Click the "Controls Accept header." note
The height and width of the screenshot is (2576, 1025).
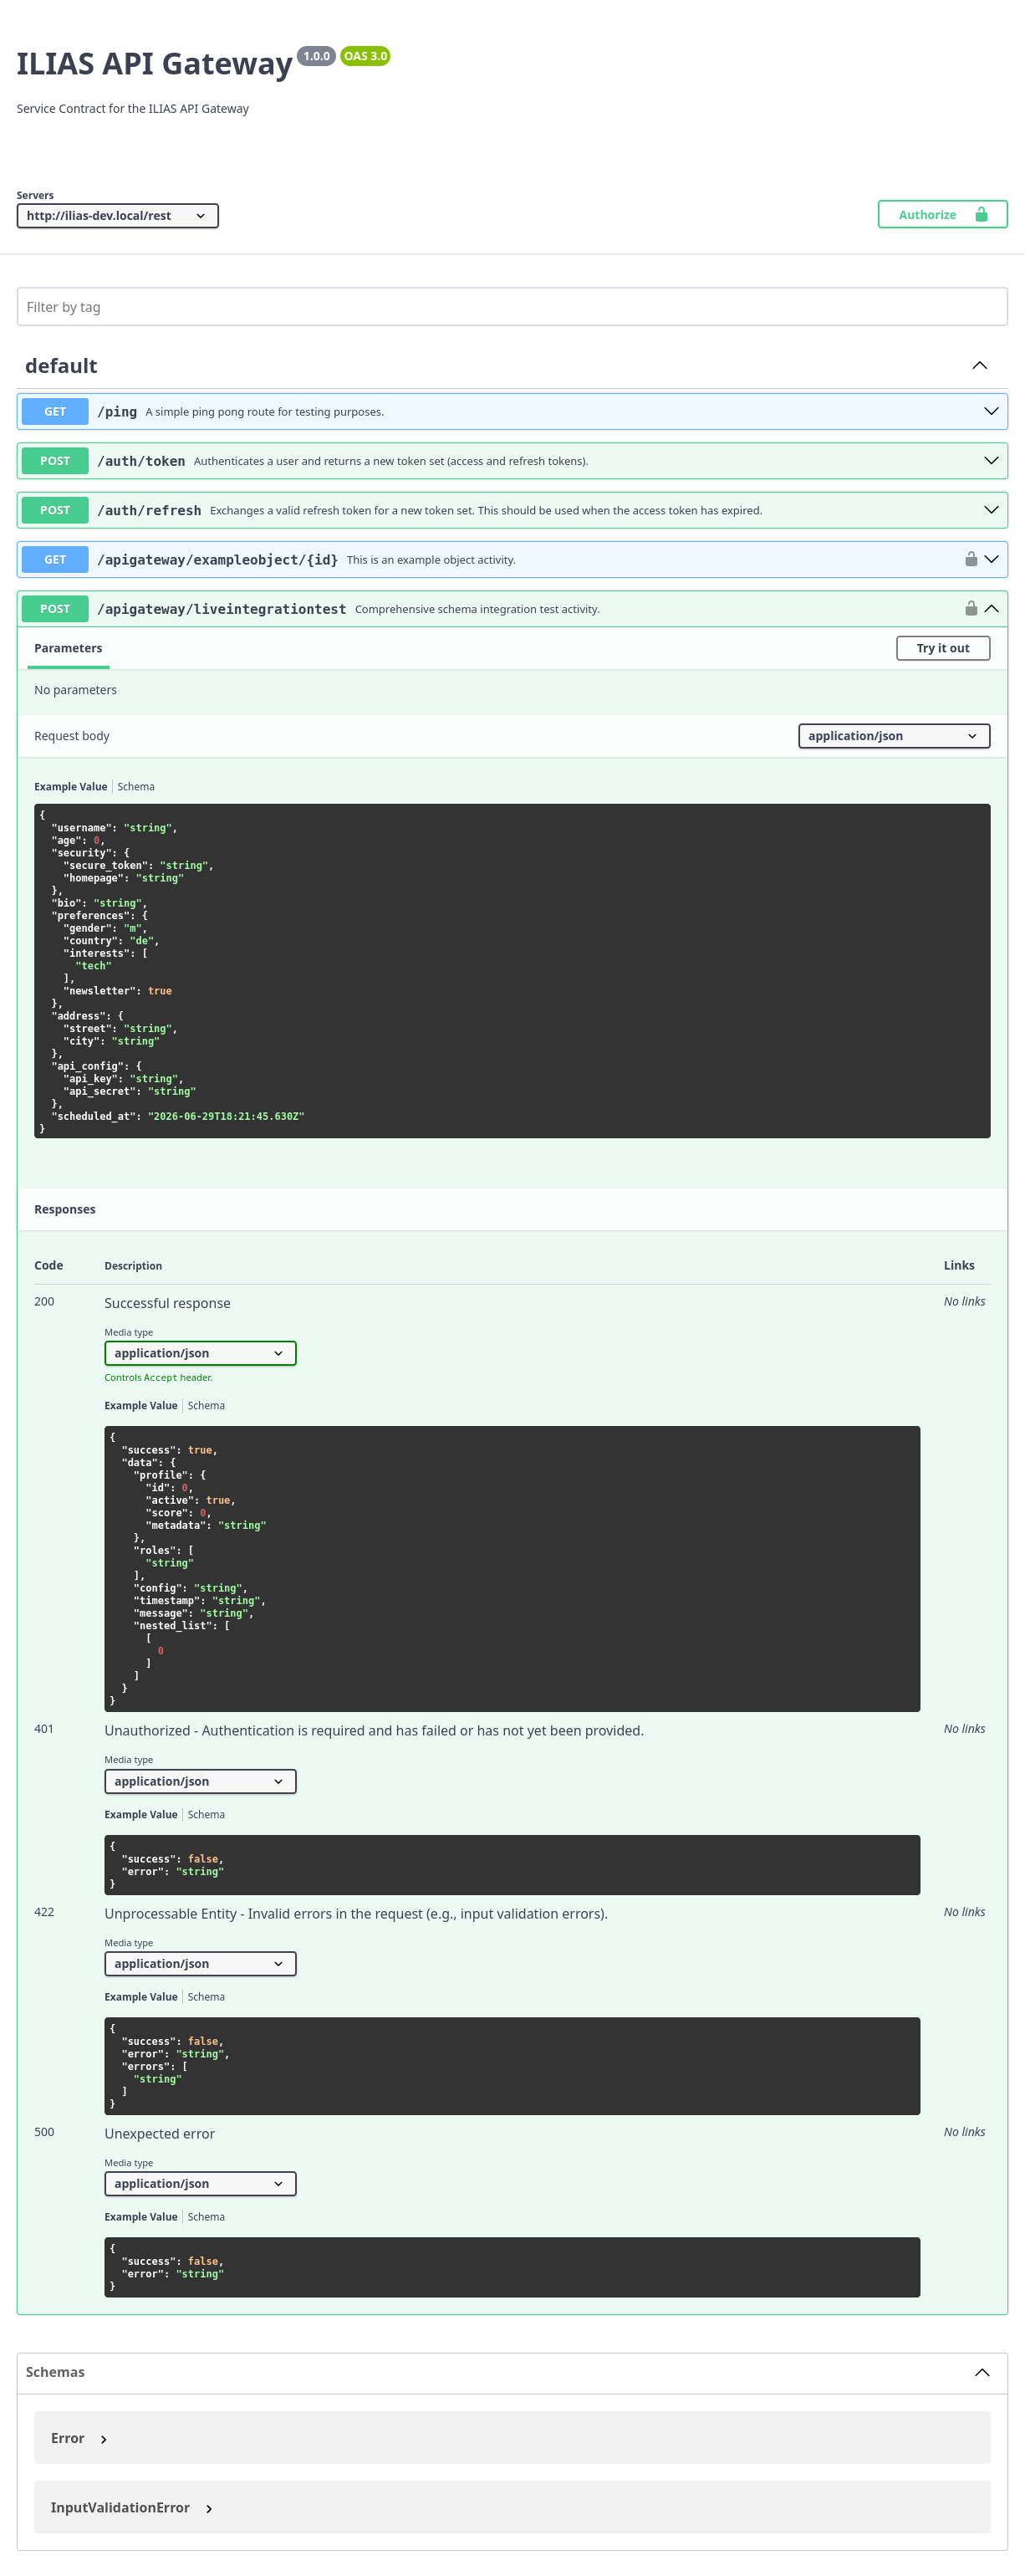coord(158,1377)
